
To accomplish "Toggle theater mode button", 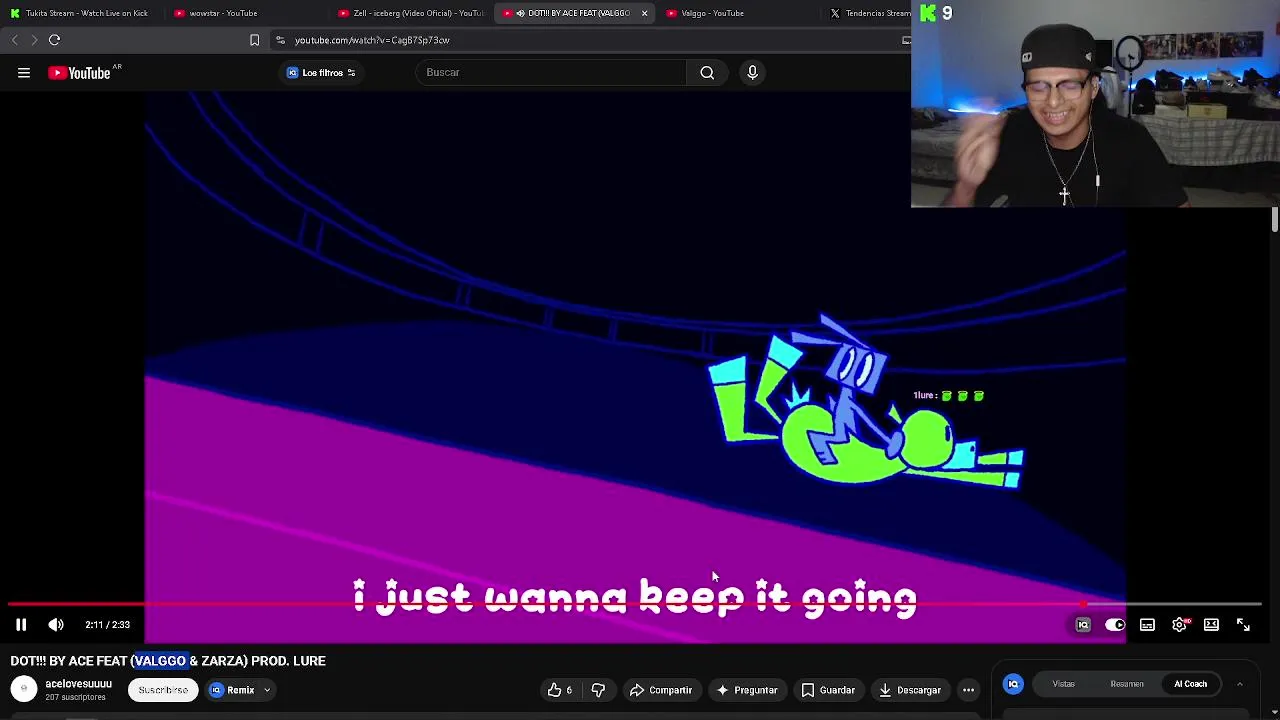I will [x=1211, y=625].
